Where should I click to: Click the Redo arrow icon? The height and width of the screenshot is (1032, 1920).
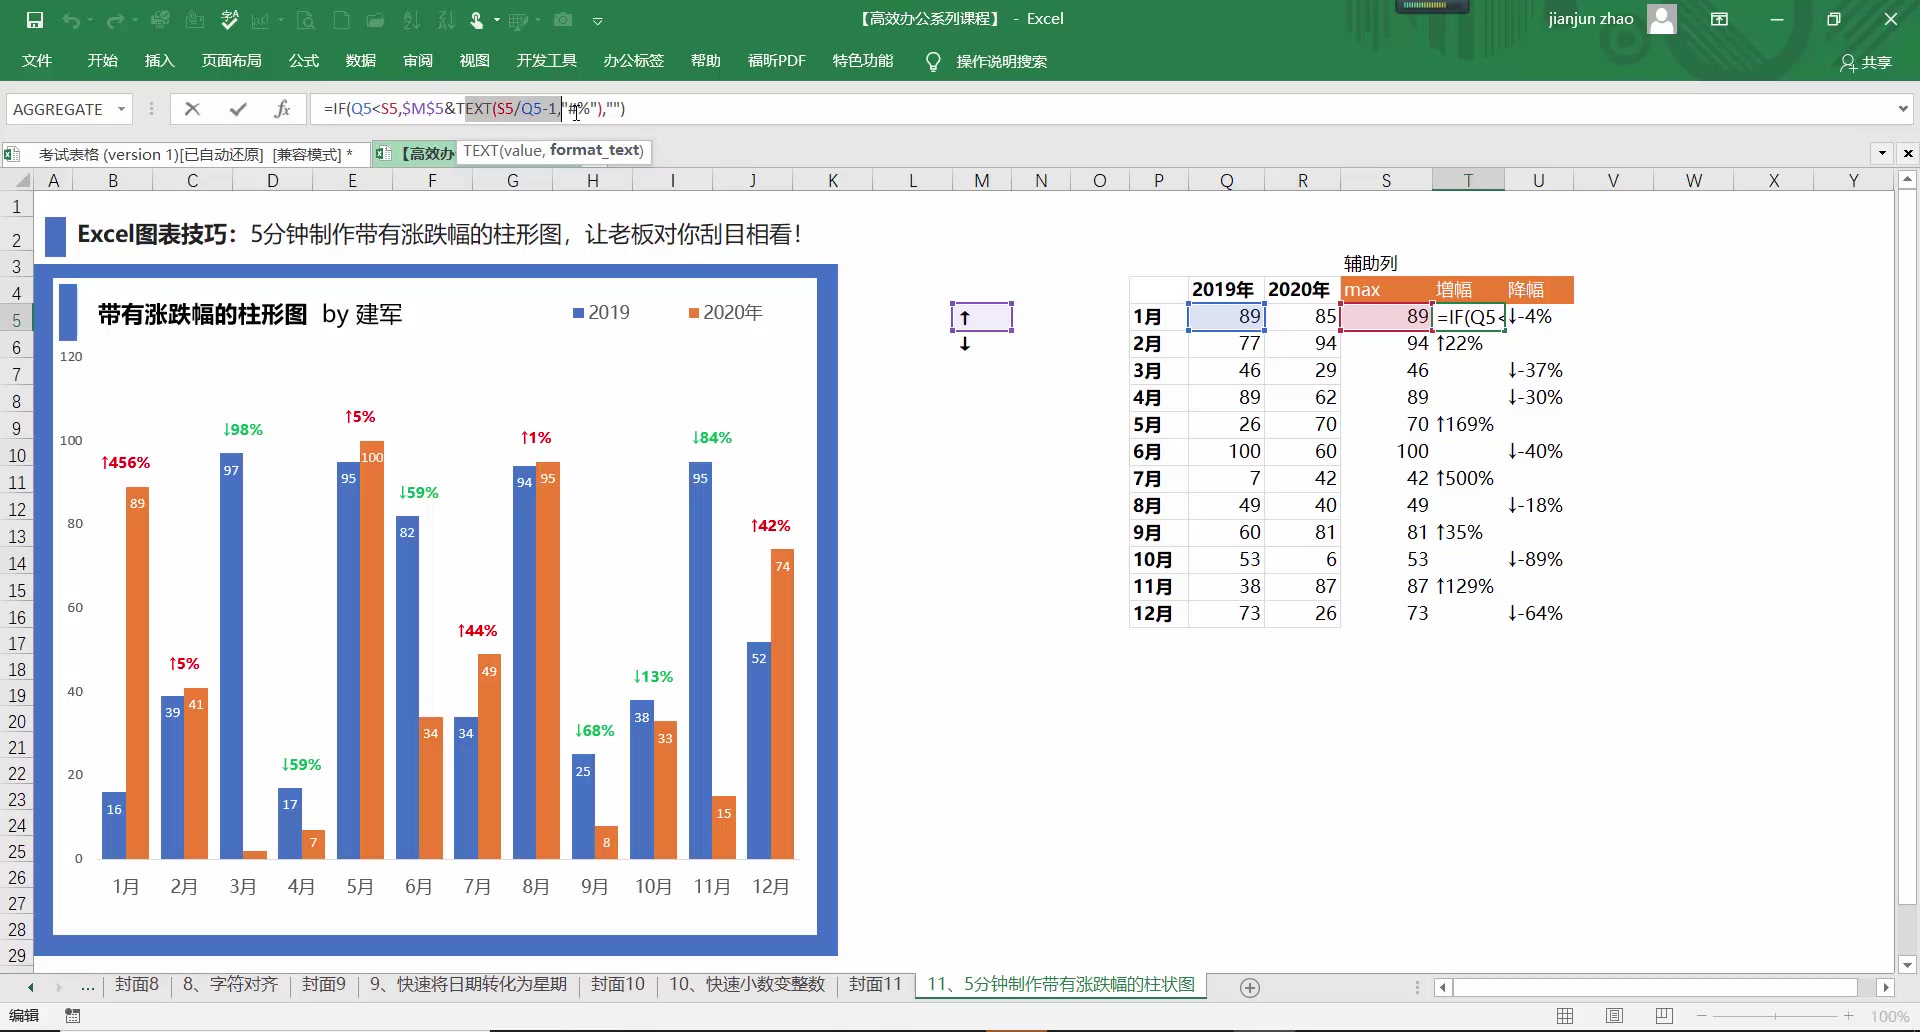pyautogui.click(x=115, y=20)
